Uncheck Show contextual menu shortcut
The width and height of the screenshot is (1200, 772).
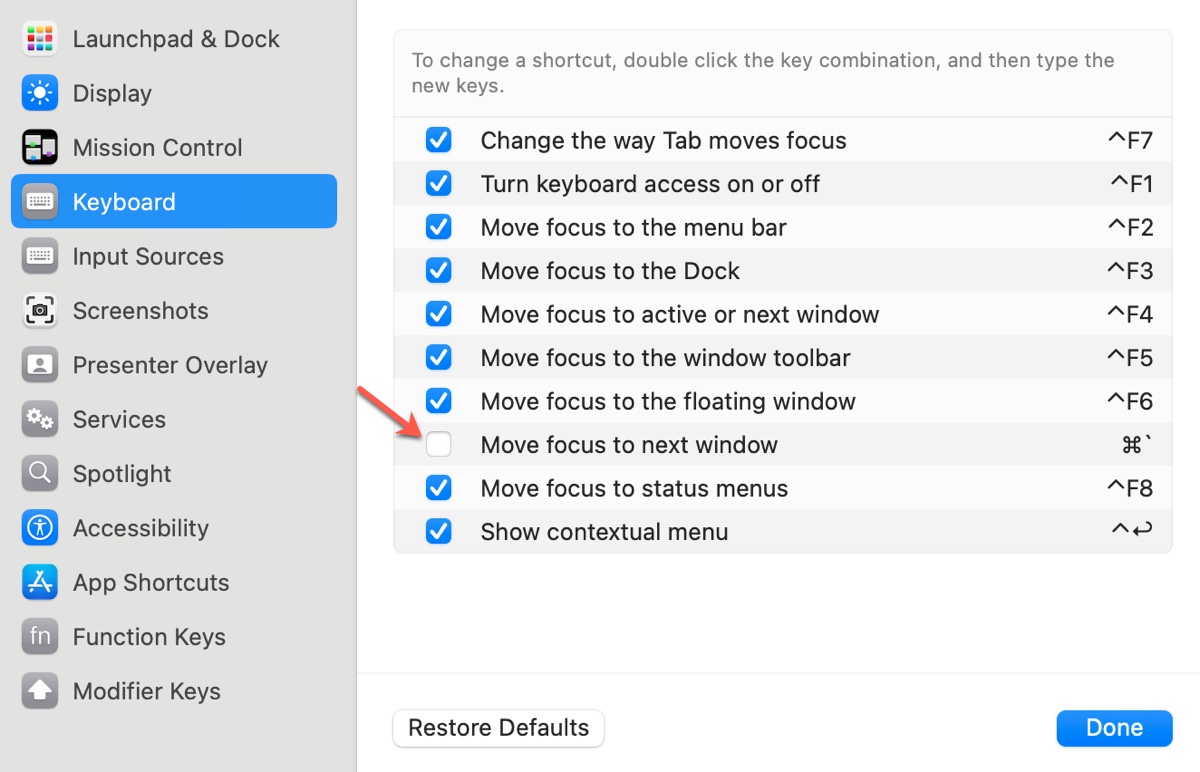[438, 532]
